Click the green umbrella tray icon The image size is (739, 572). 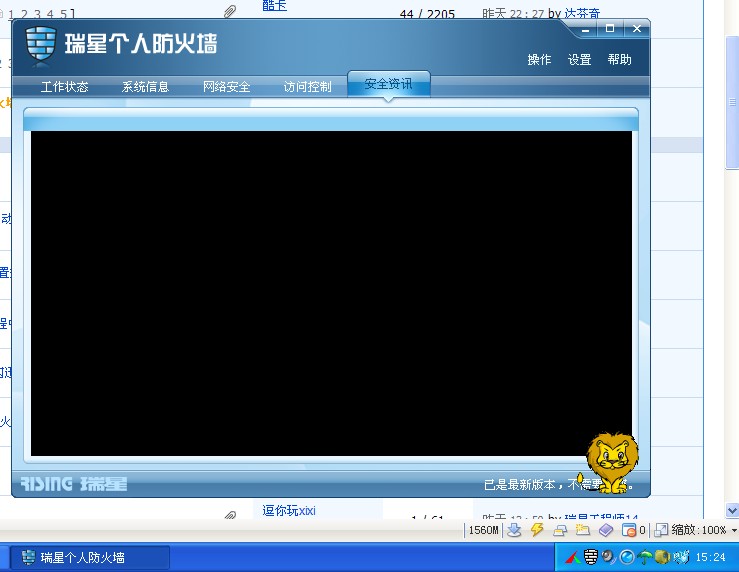[x=644, y=557]
